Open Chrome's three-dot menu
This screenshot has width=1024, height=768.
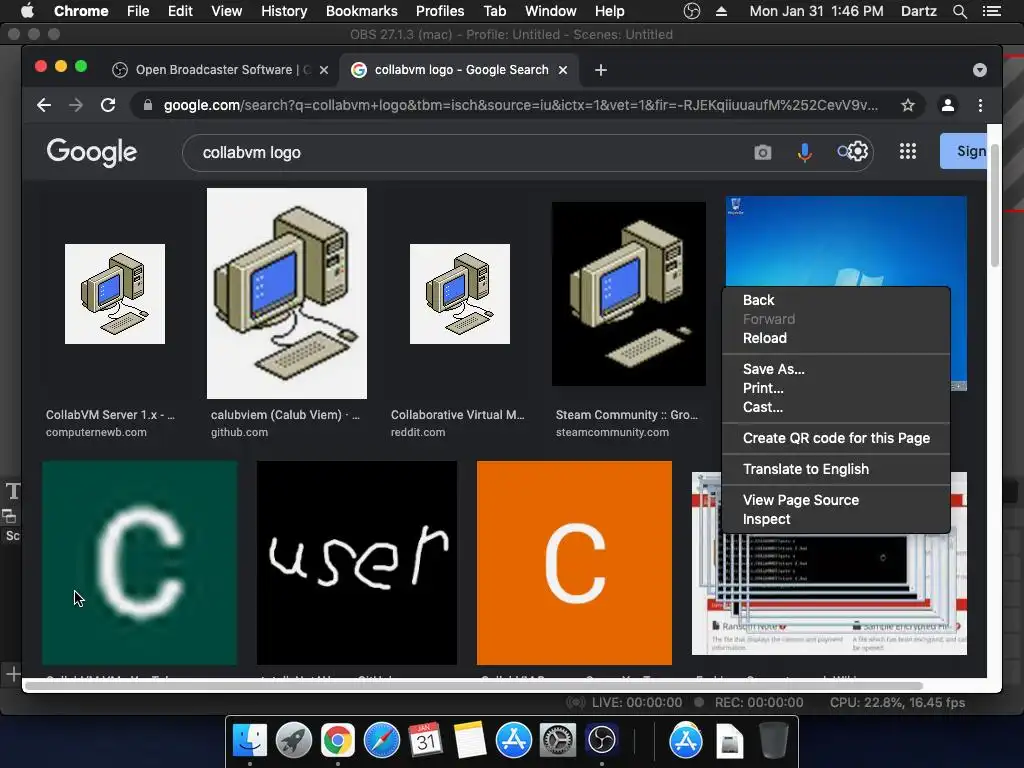point(980,105)
